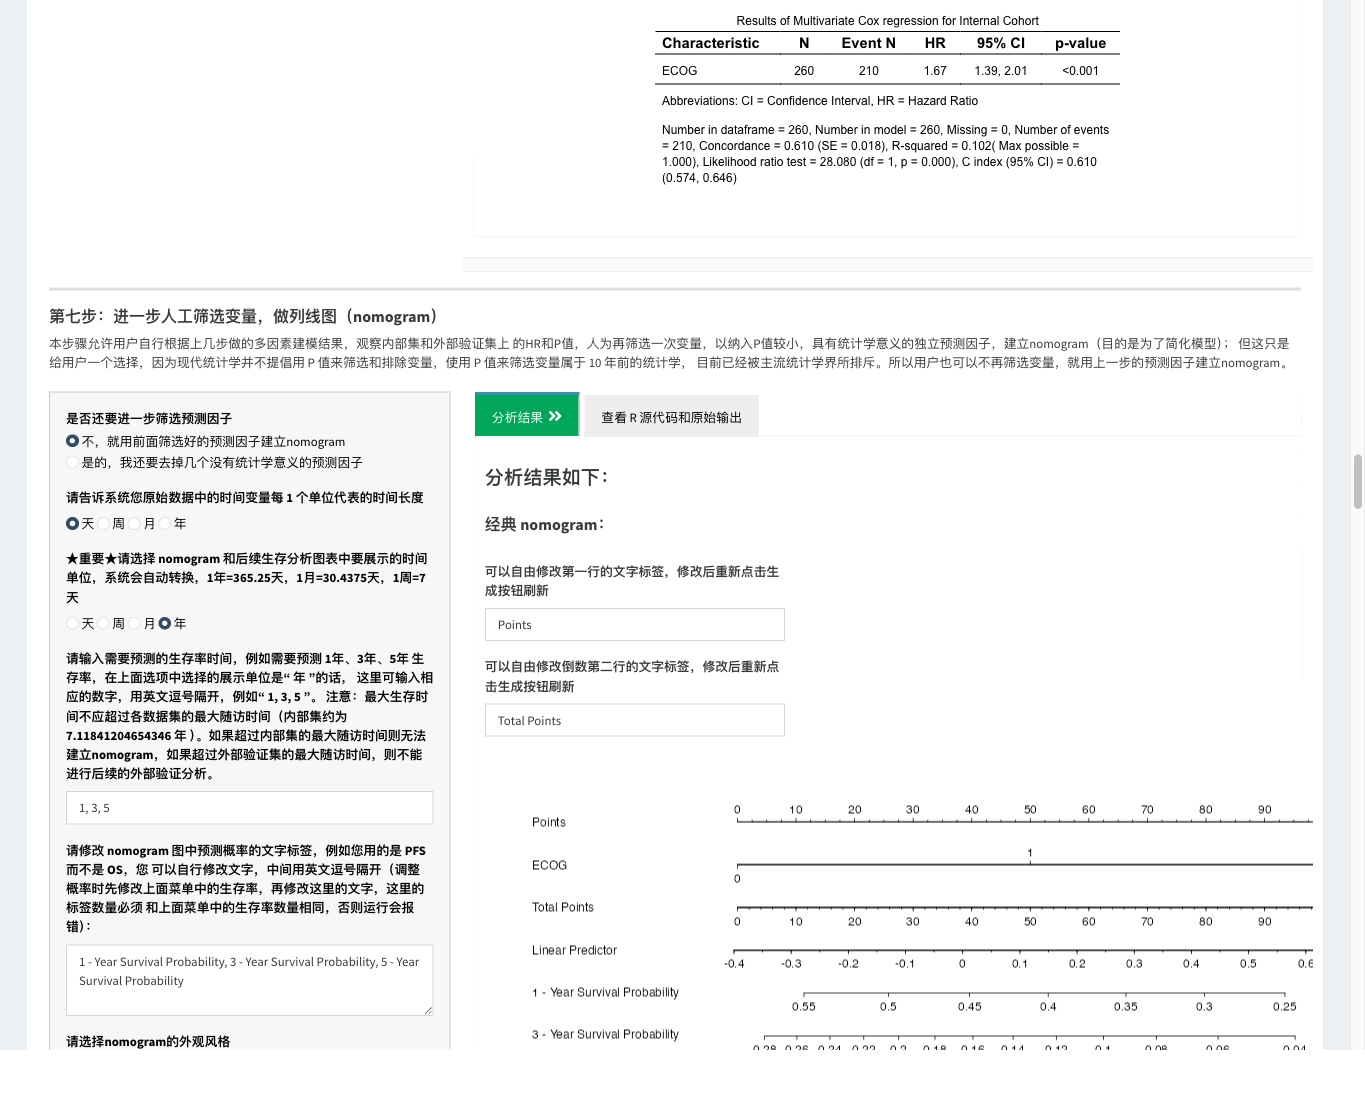Switch to 查看 R 源代码和原始输出 tab

tap(671, 417)
